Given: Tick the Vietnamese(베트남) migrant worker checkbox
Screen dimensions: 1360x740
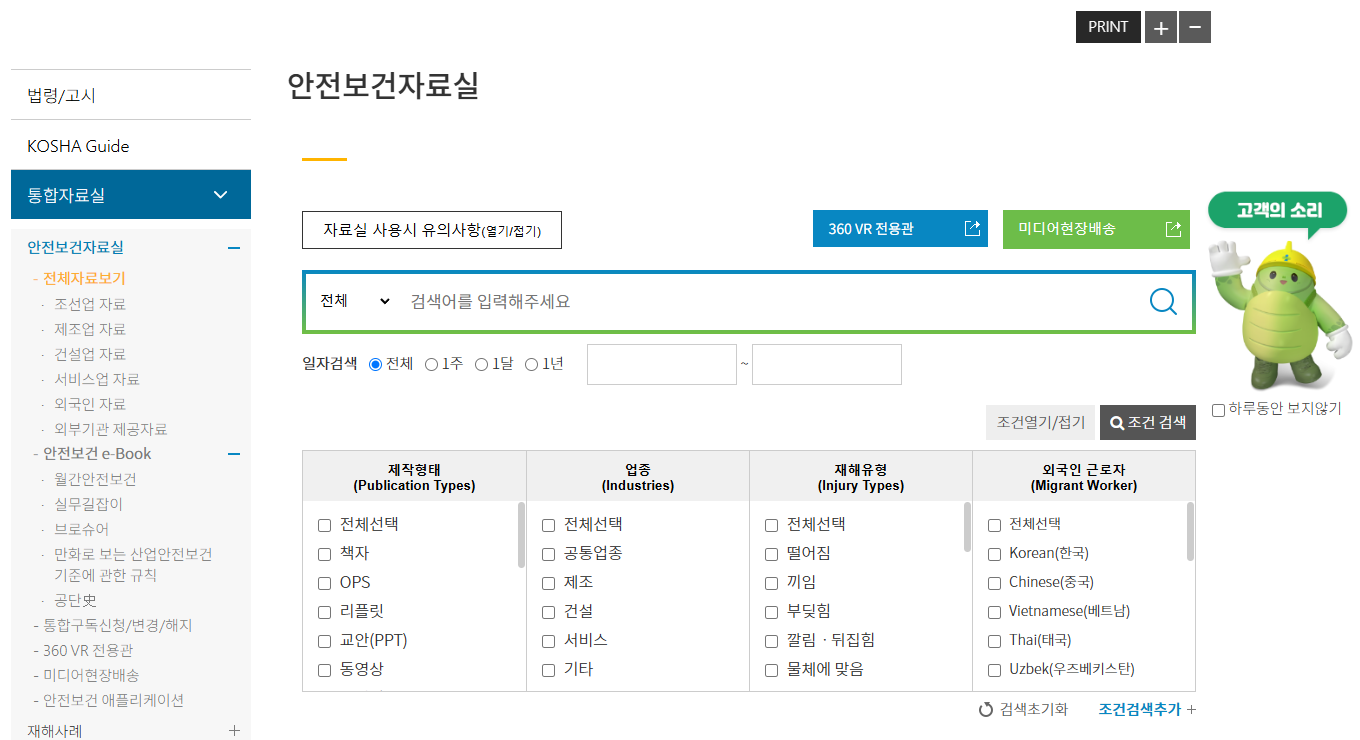Looking at the screenshot, I should pos(994,612).
